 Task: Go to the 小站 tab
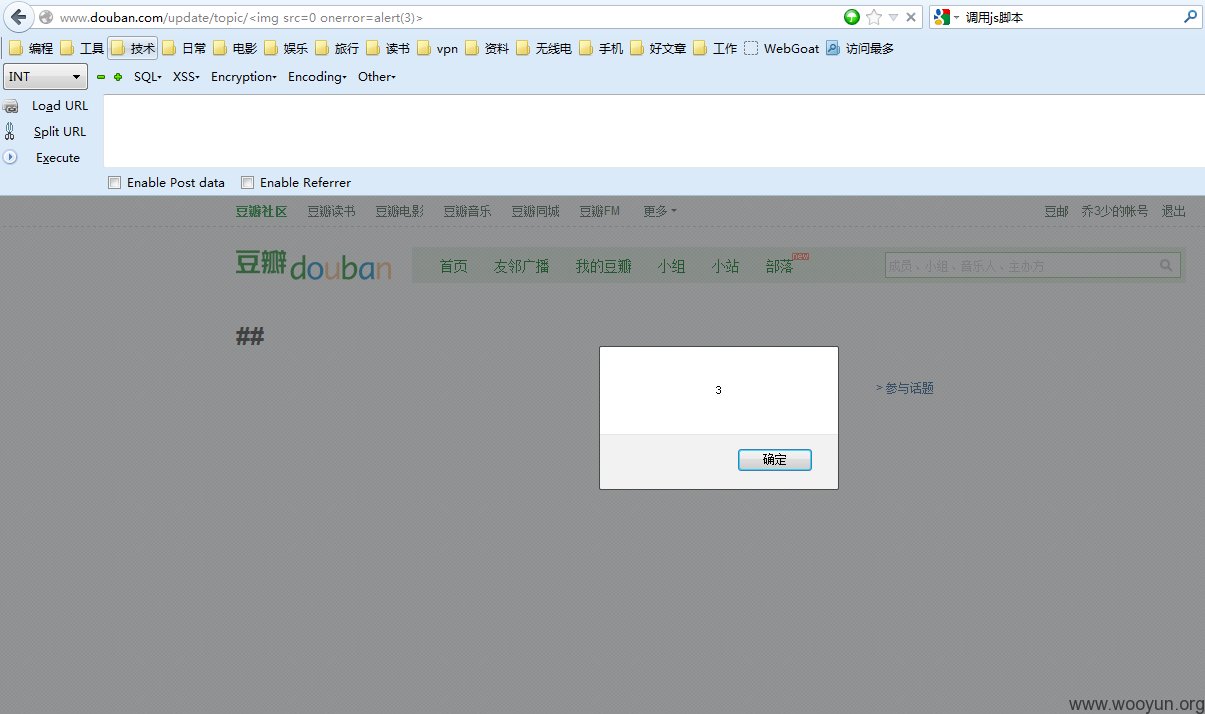725,266
